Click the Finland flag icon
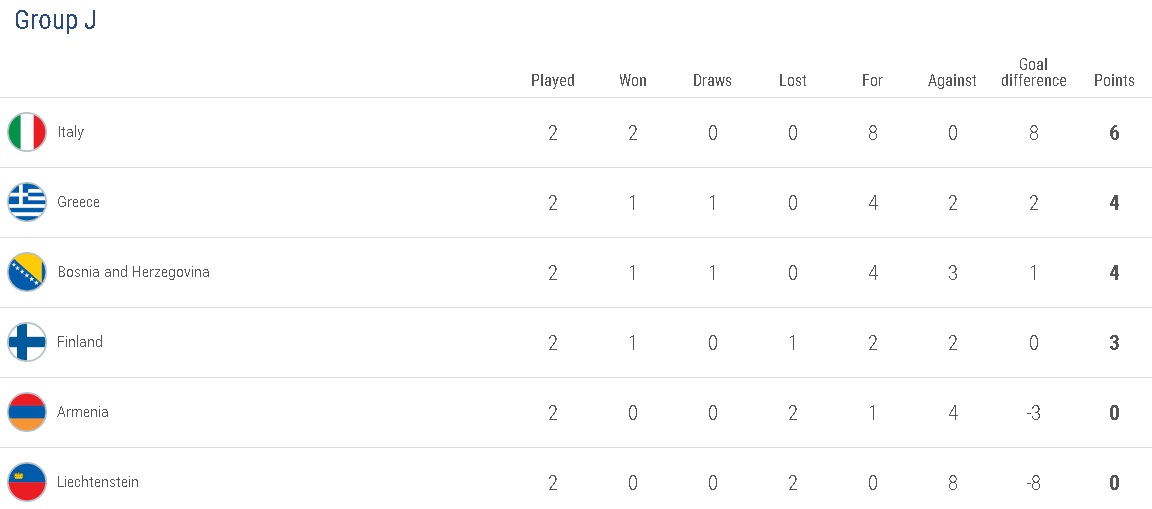The width and height of the screenshot is (1152, 509). pyautogui.click(x=27, y=342)
